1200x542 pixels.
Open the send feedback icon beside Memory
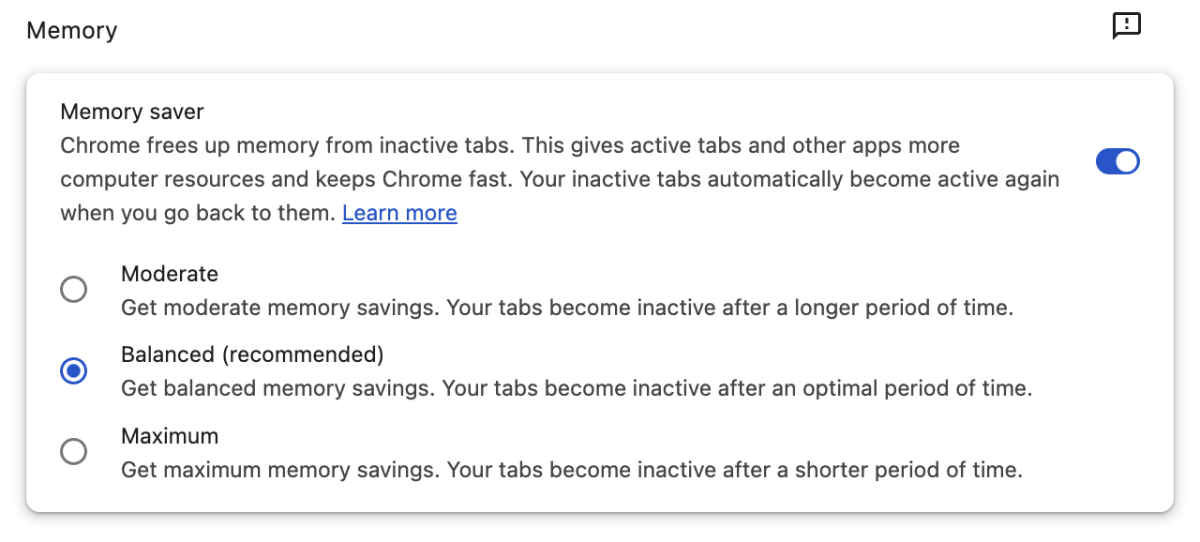coord(1127,27)
